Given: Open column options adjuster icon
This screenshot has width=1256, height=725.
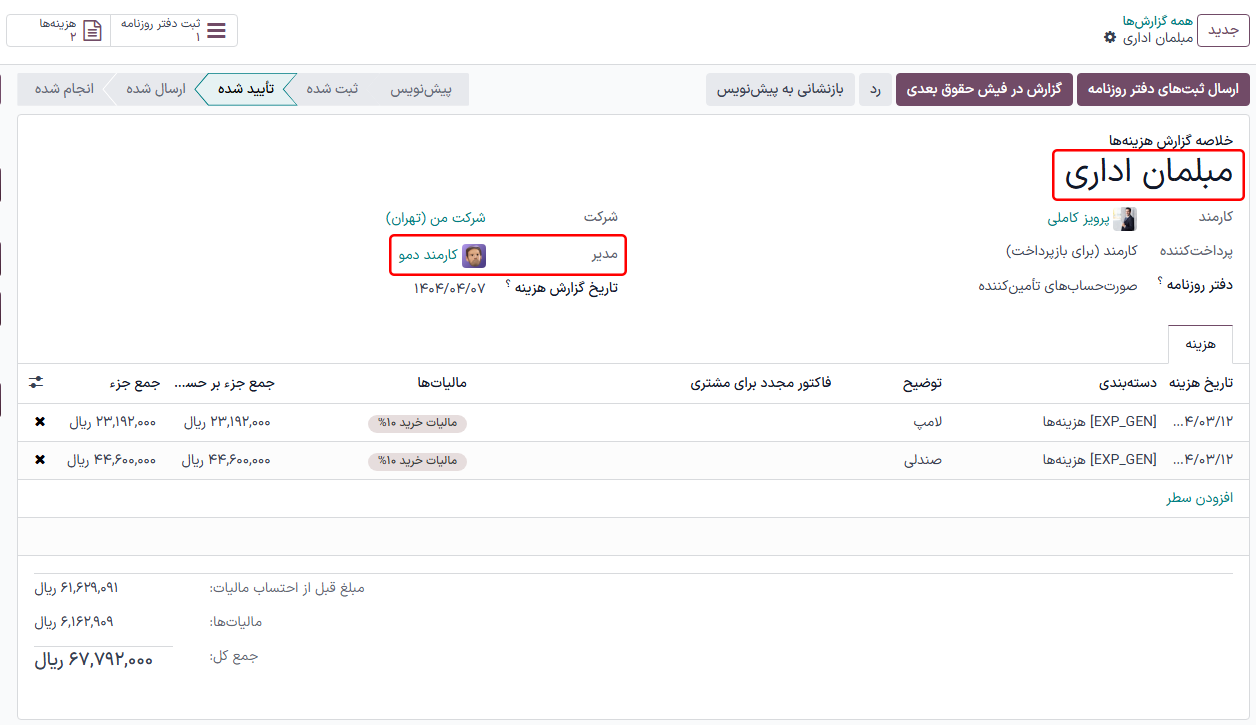Looking at the screenshot, I should tap(36, 383).
